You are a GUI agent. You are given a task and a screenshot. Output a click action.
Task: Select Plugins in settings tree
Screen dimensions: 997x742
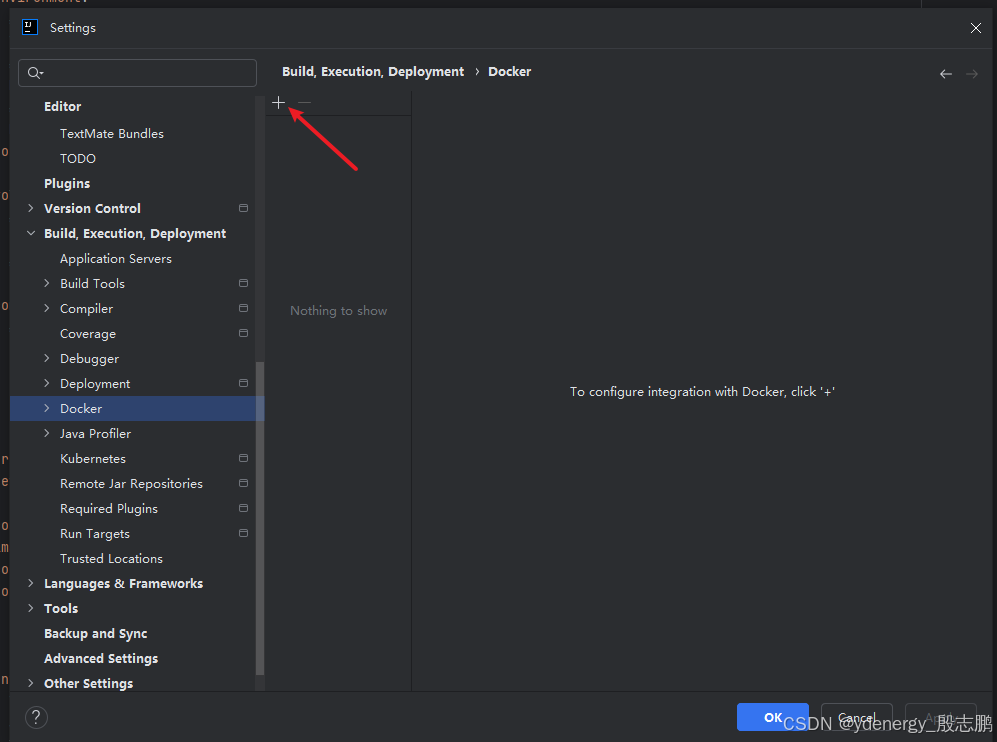point(67,183)
